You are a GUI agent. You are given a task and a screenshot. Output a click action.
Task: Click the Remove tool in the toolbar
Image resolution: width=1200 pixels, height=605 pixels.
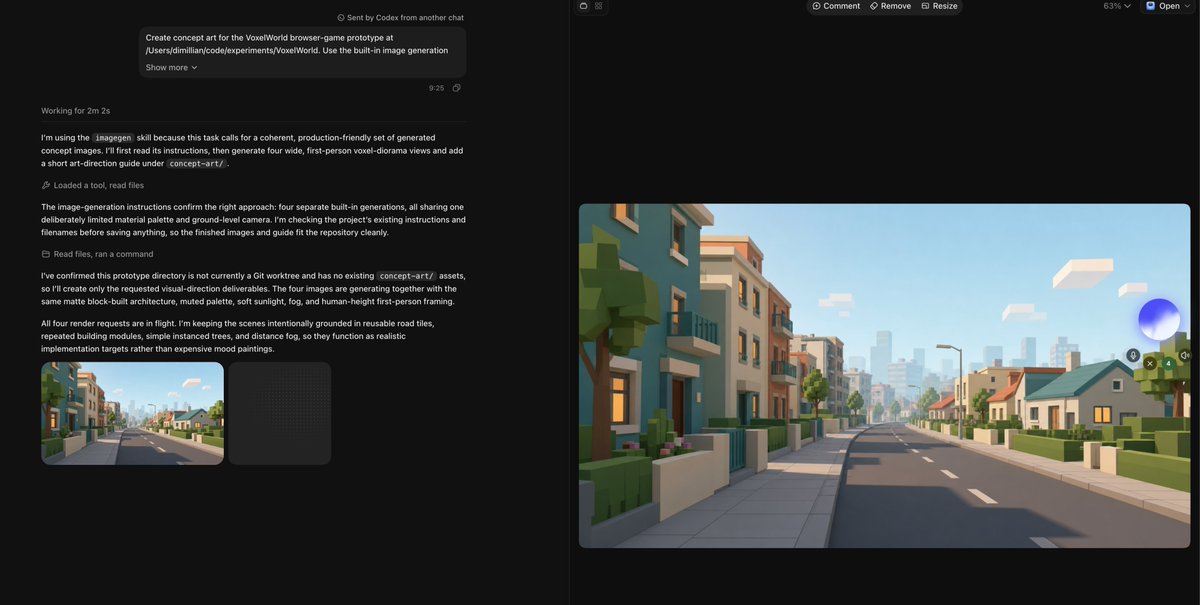[x=890, y=6]
